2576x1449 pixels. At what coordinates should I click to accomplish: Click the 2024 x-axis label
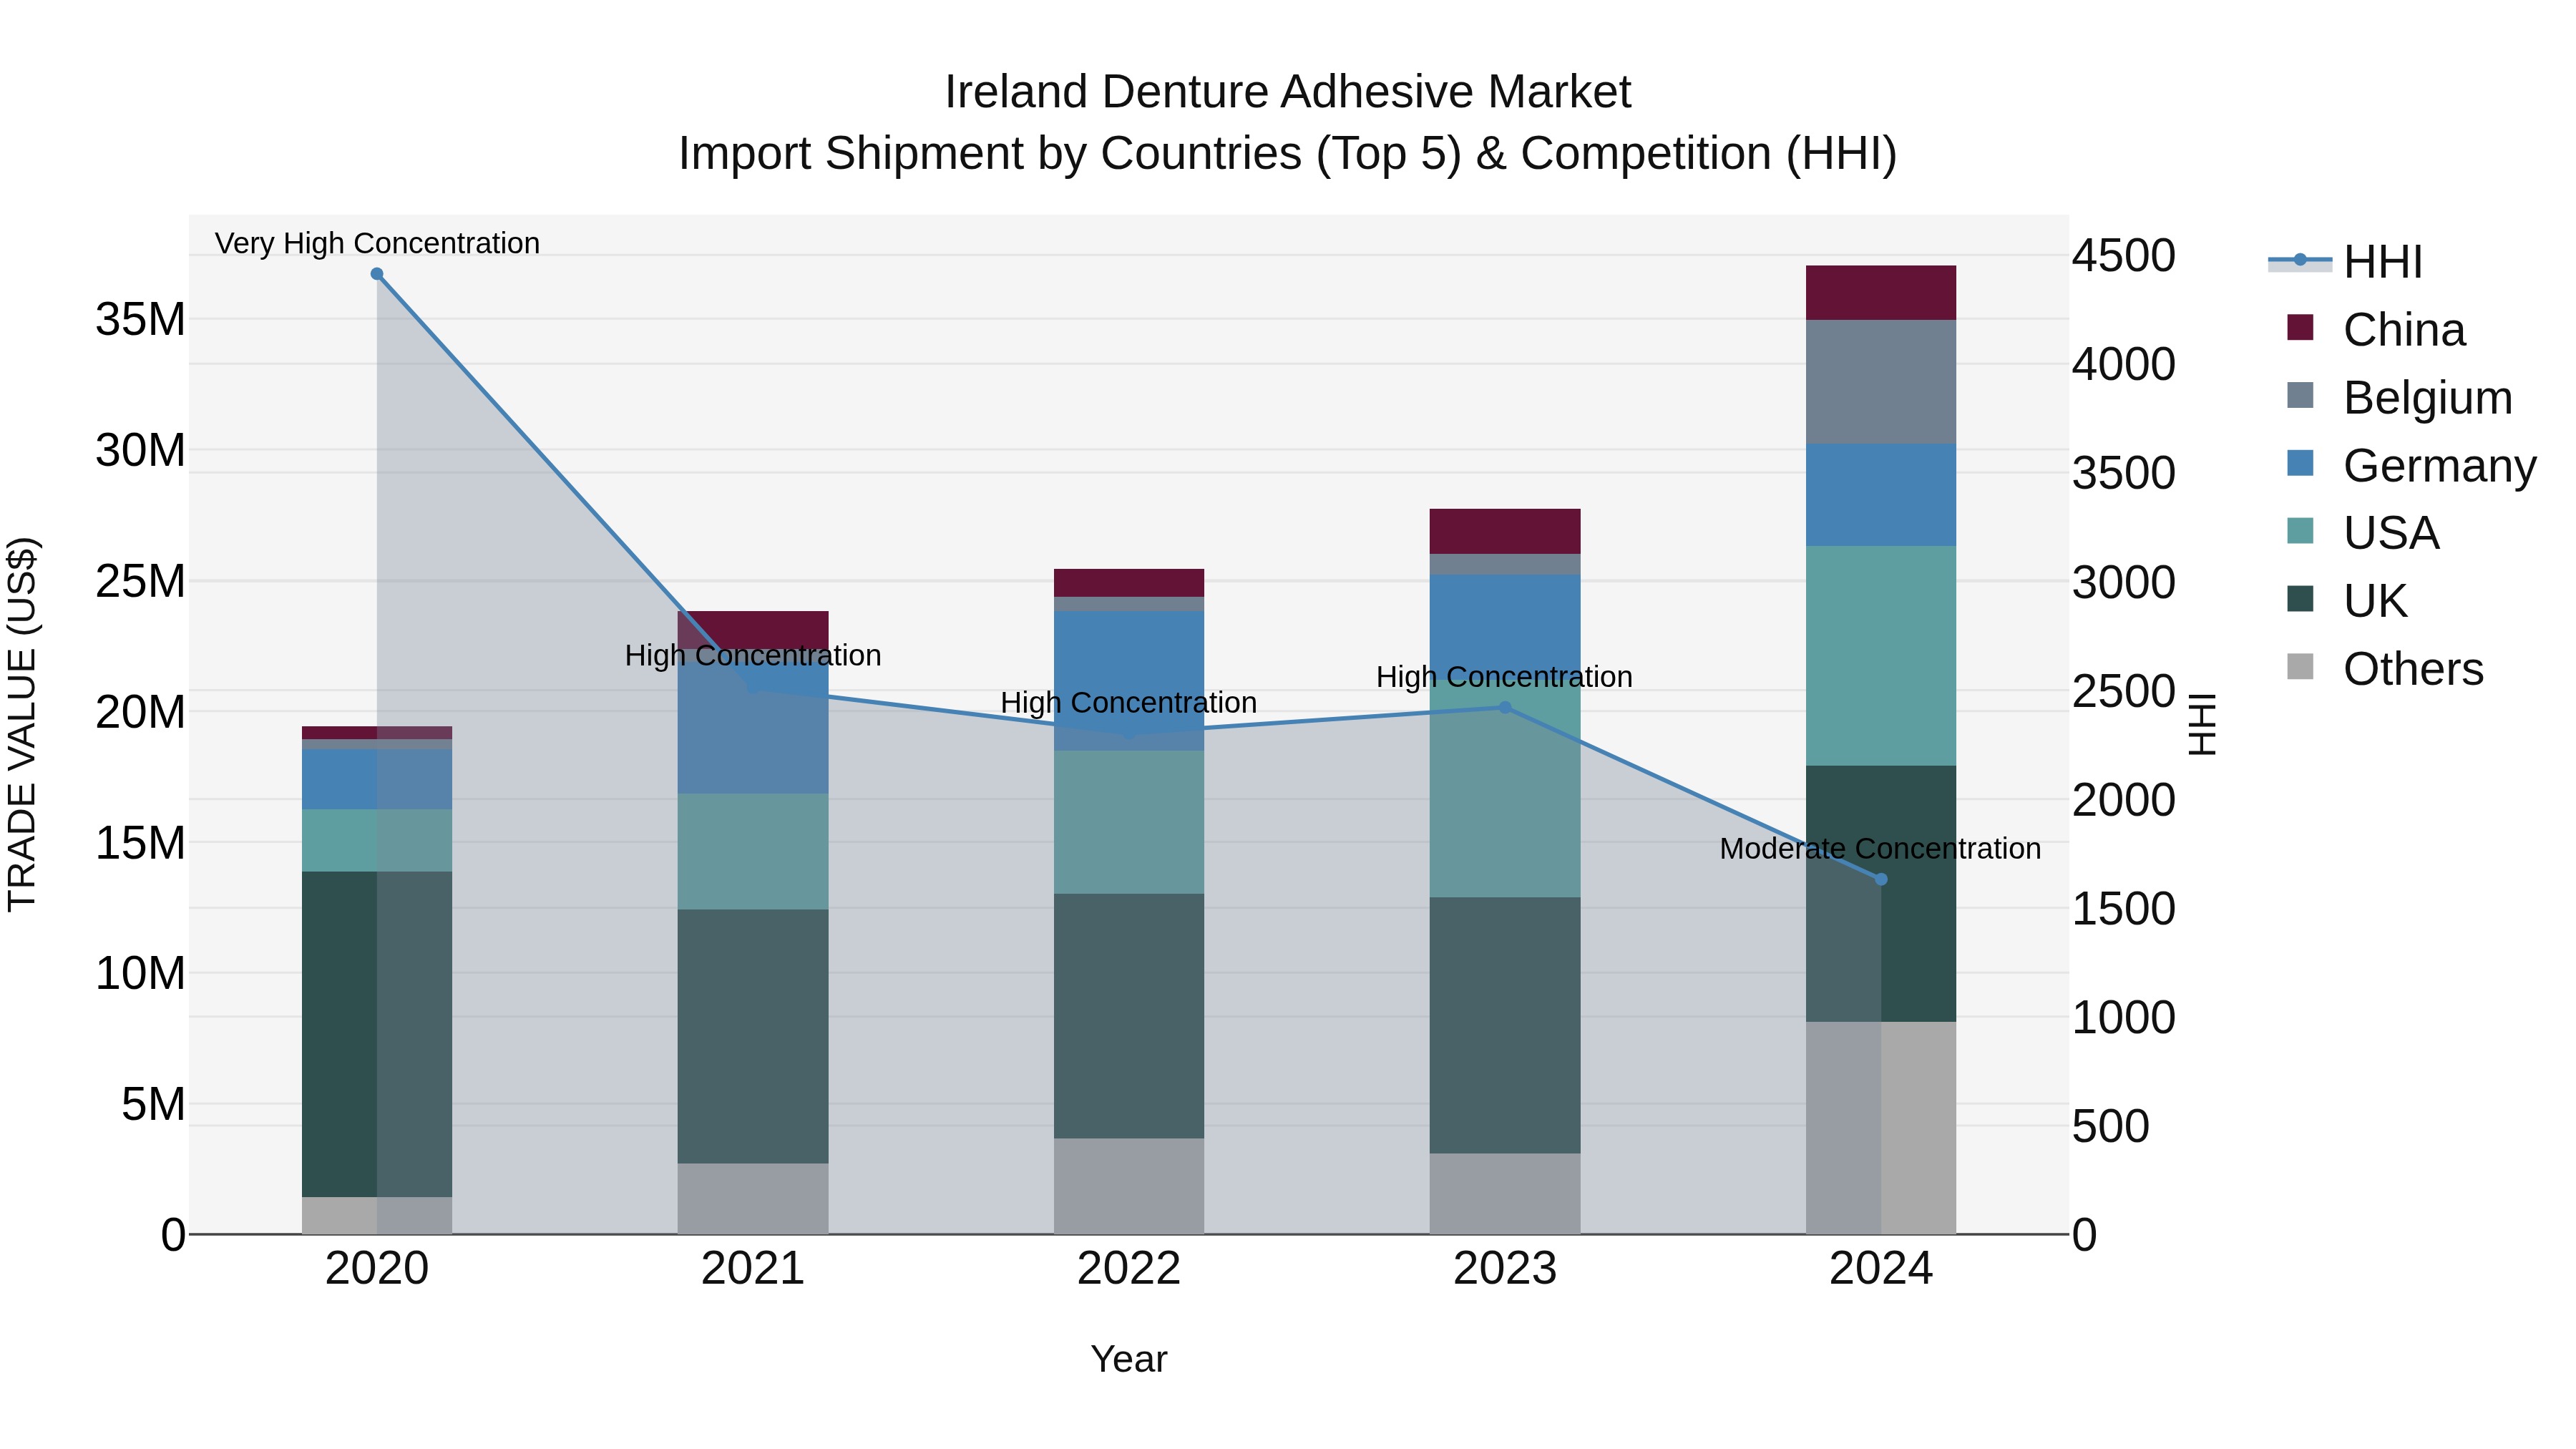[1881, 1269]
